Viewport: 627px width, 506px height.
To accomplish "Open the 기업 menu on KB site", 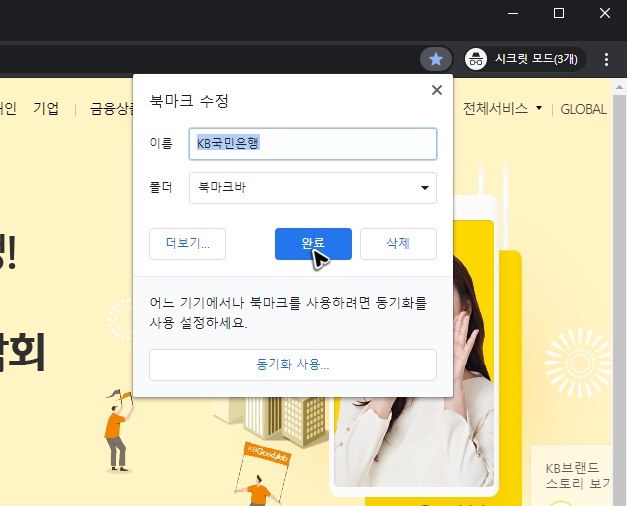I will [x=46, y=108].
